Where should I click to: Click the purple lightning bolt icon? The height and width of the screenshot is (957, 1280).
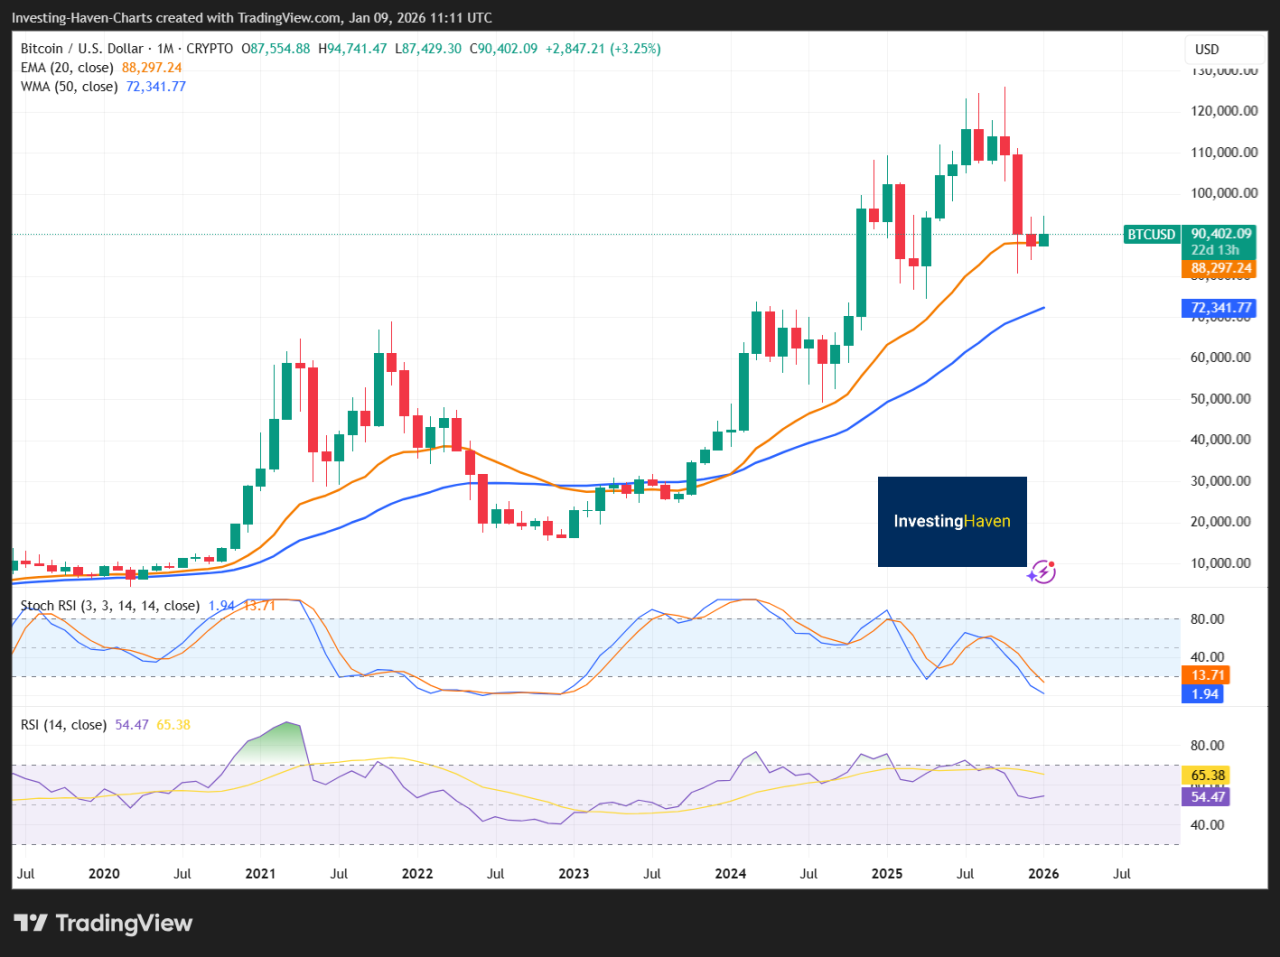click(x=1042, y=572)
